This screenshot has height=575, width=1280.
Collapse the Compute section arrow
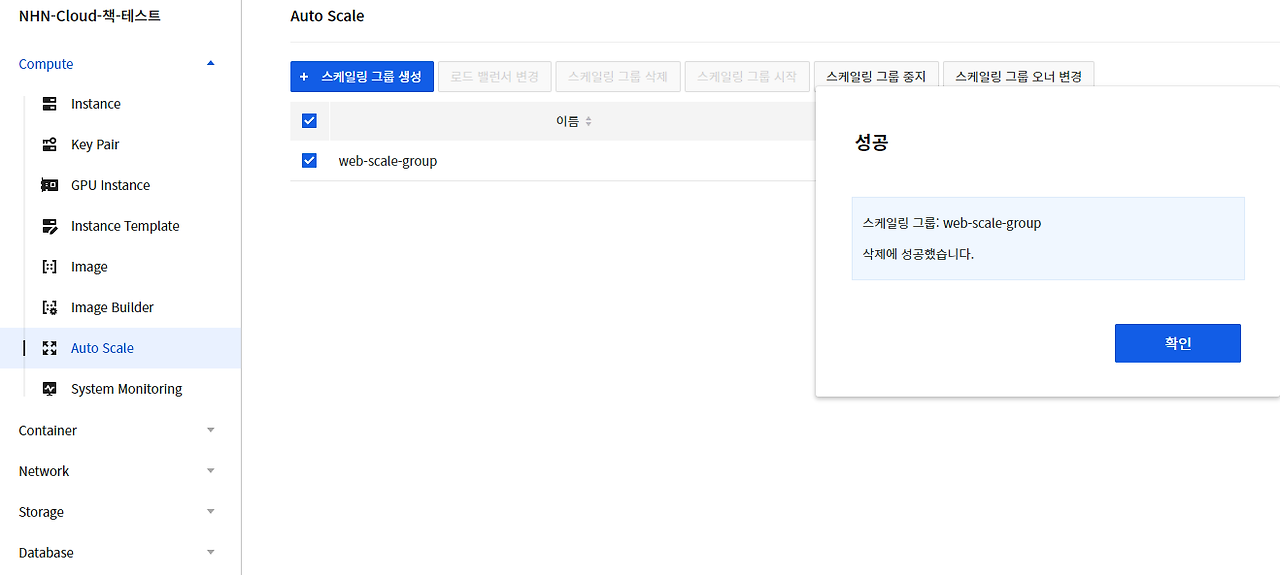[x=210, y=63]
